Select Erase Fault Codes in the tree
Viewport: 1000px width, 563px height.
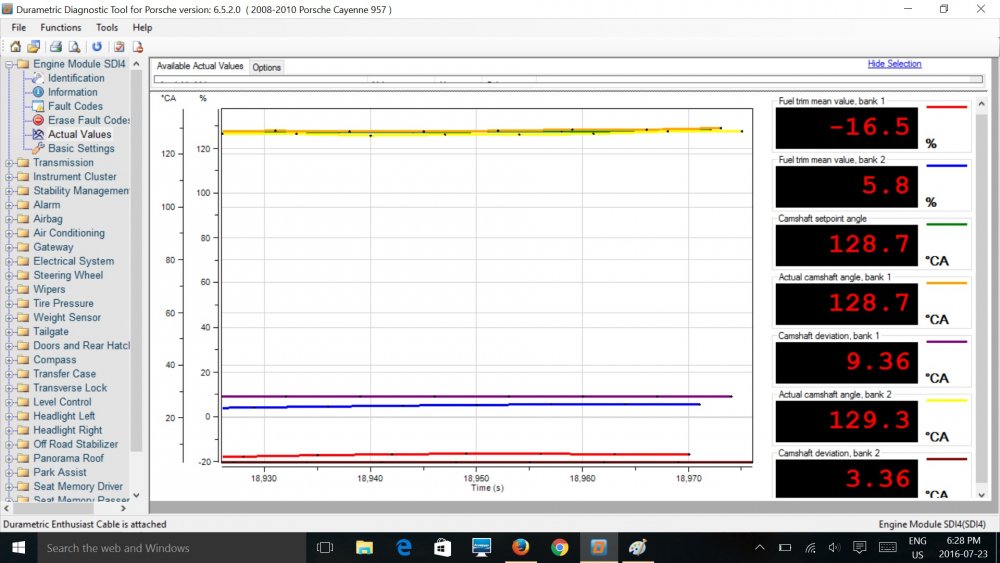pyautogui.click(x=88, y=120)
